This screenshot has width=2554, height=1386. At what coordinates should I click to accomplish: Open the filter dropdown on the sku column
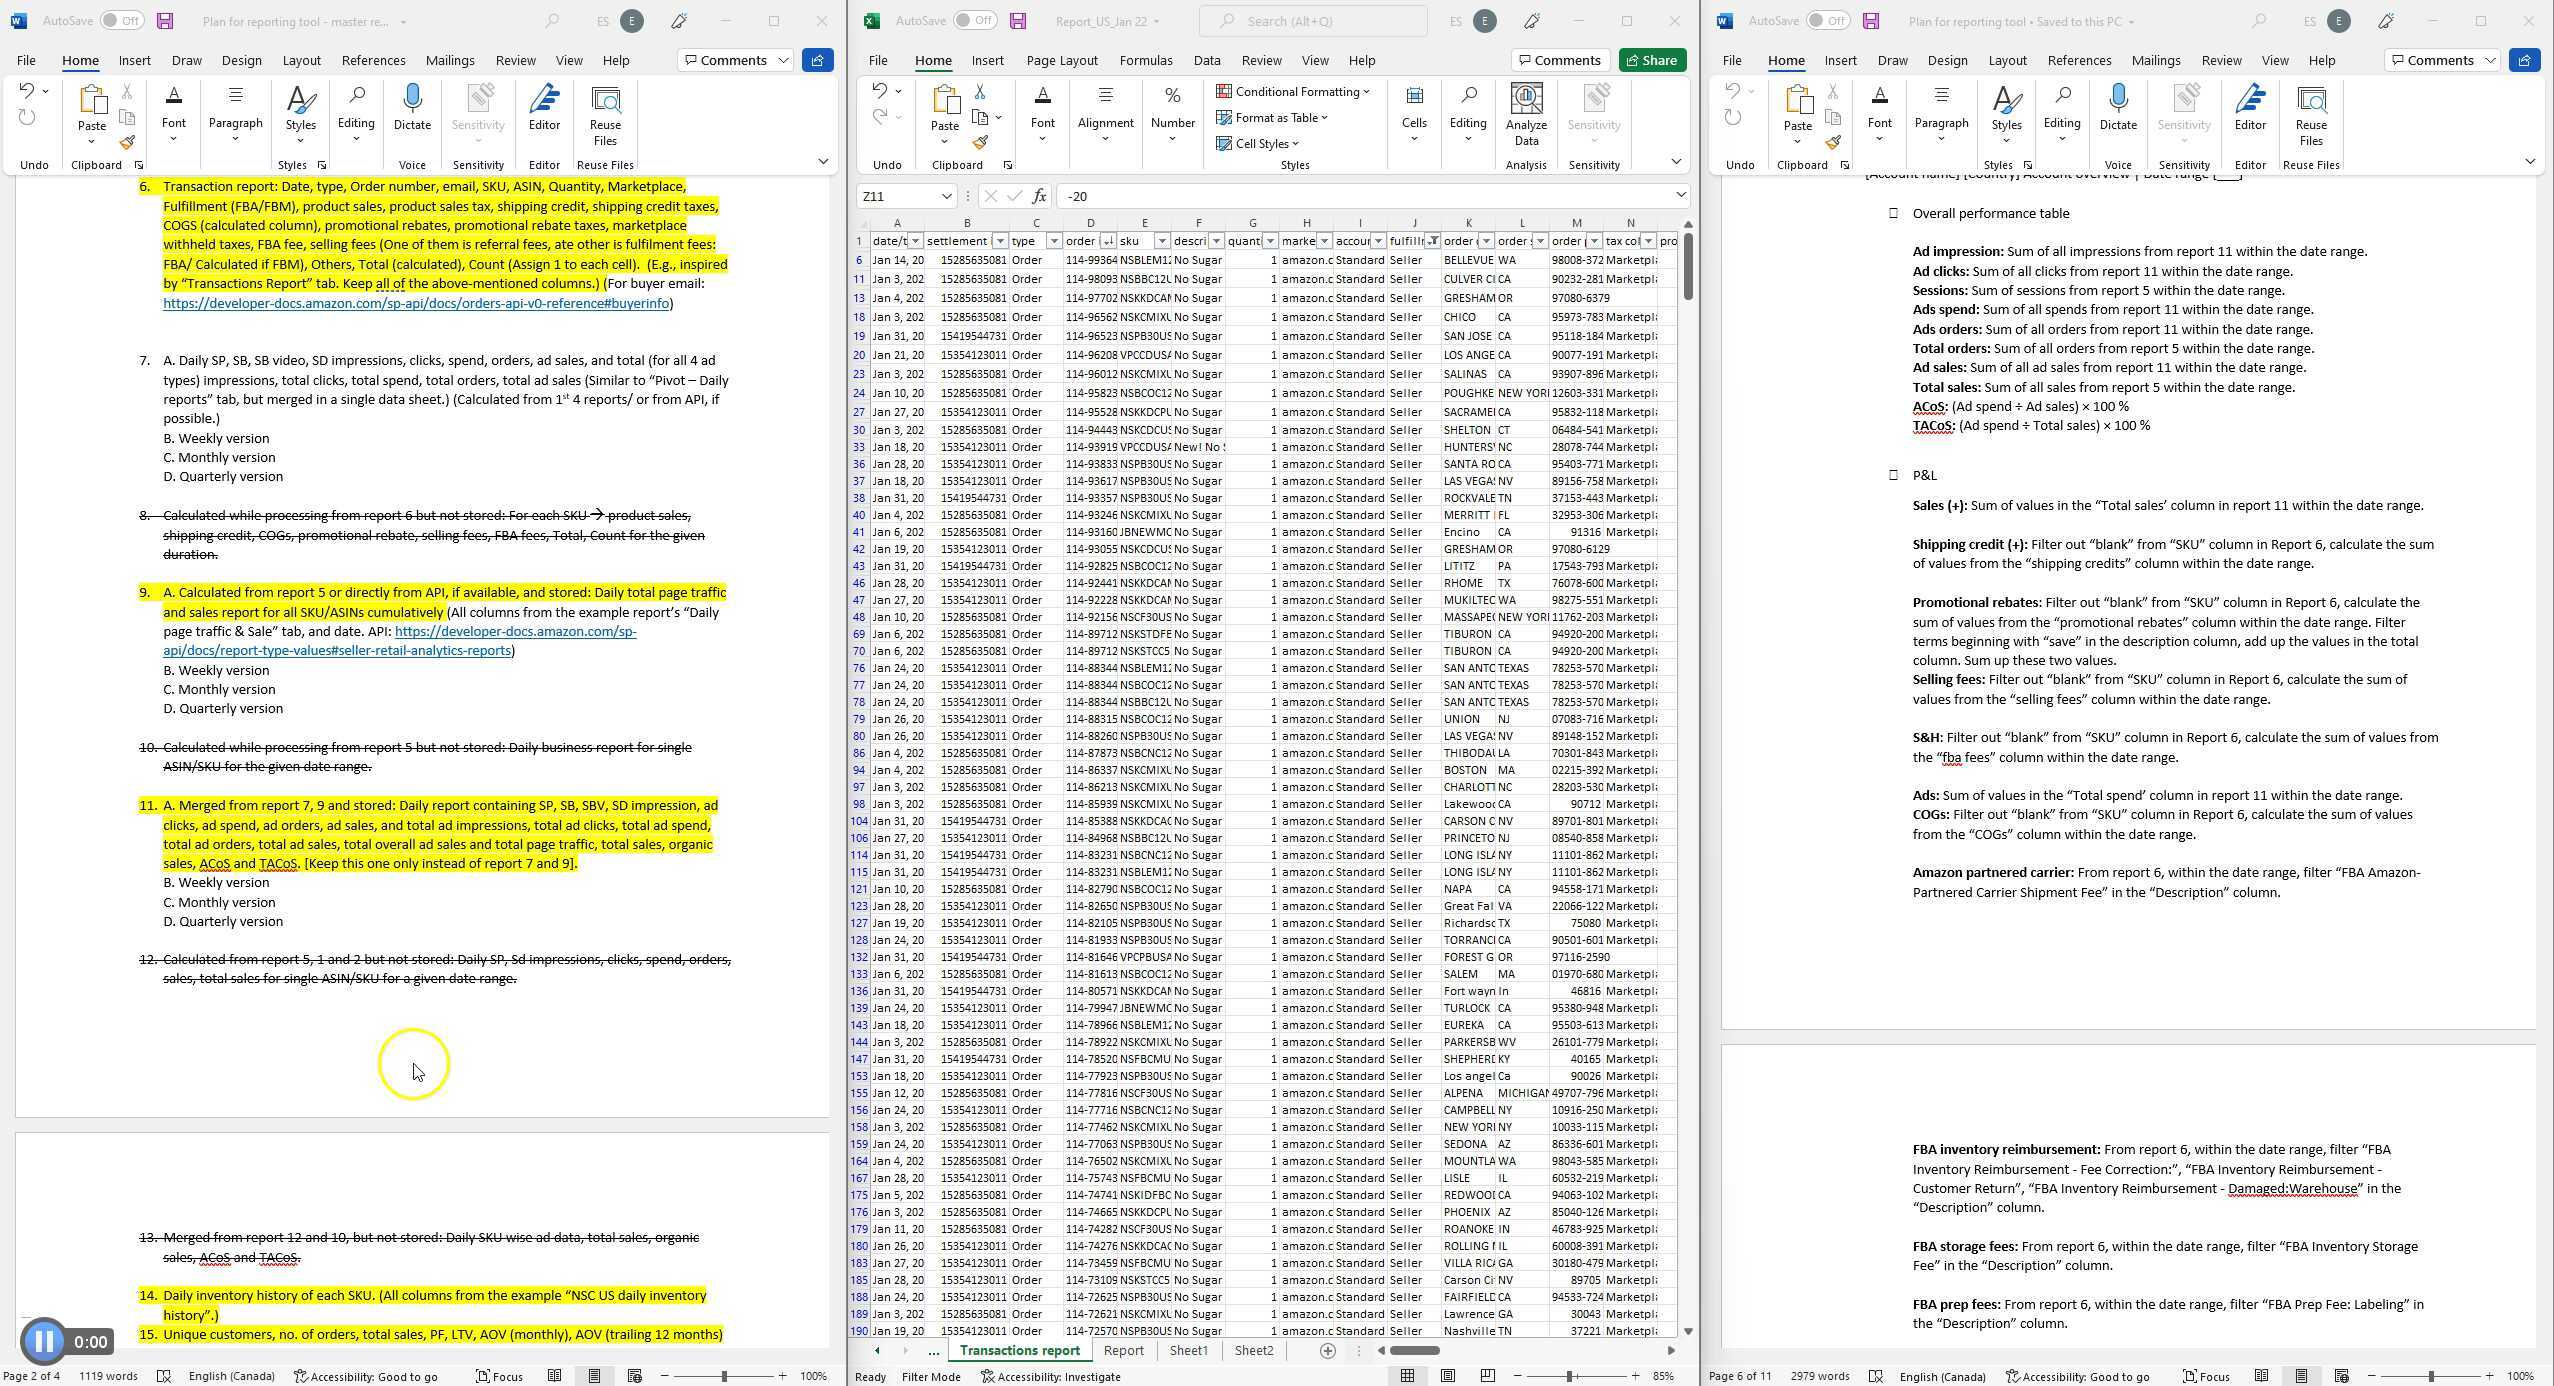1162,241
